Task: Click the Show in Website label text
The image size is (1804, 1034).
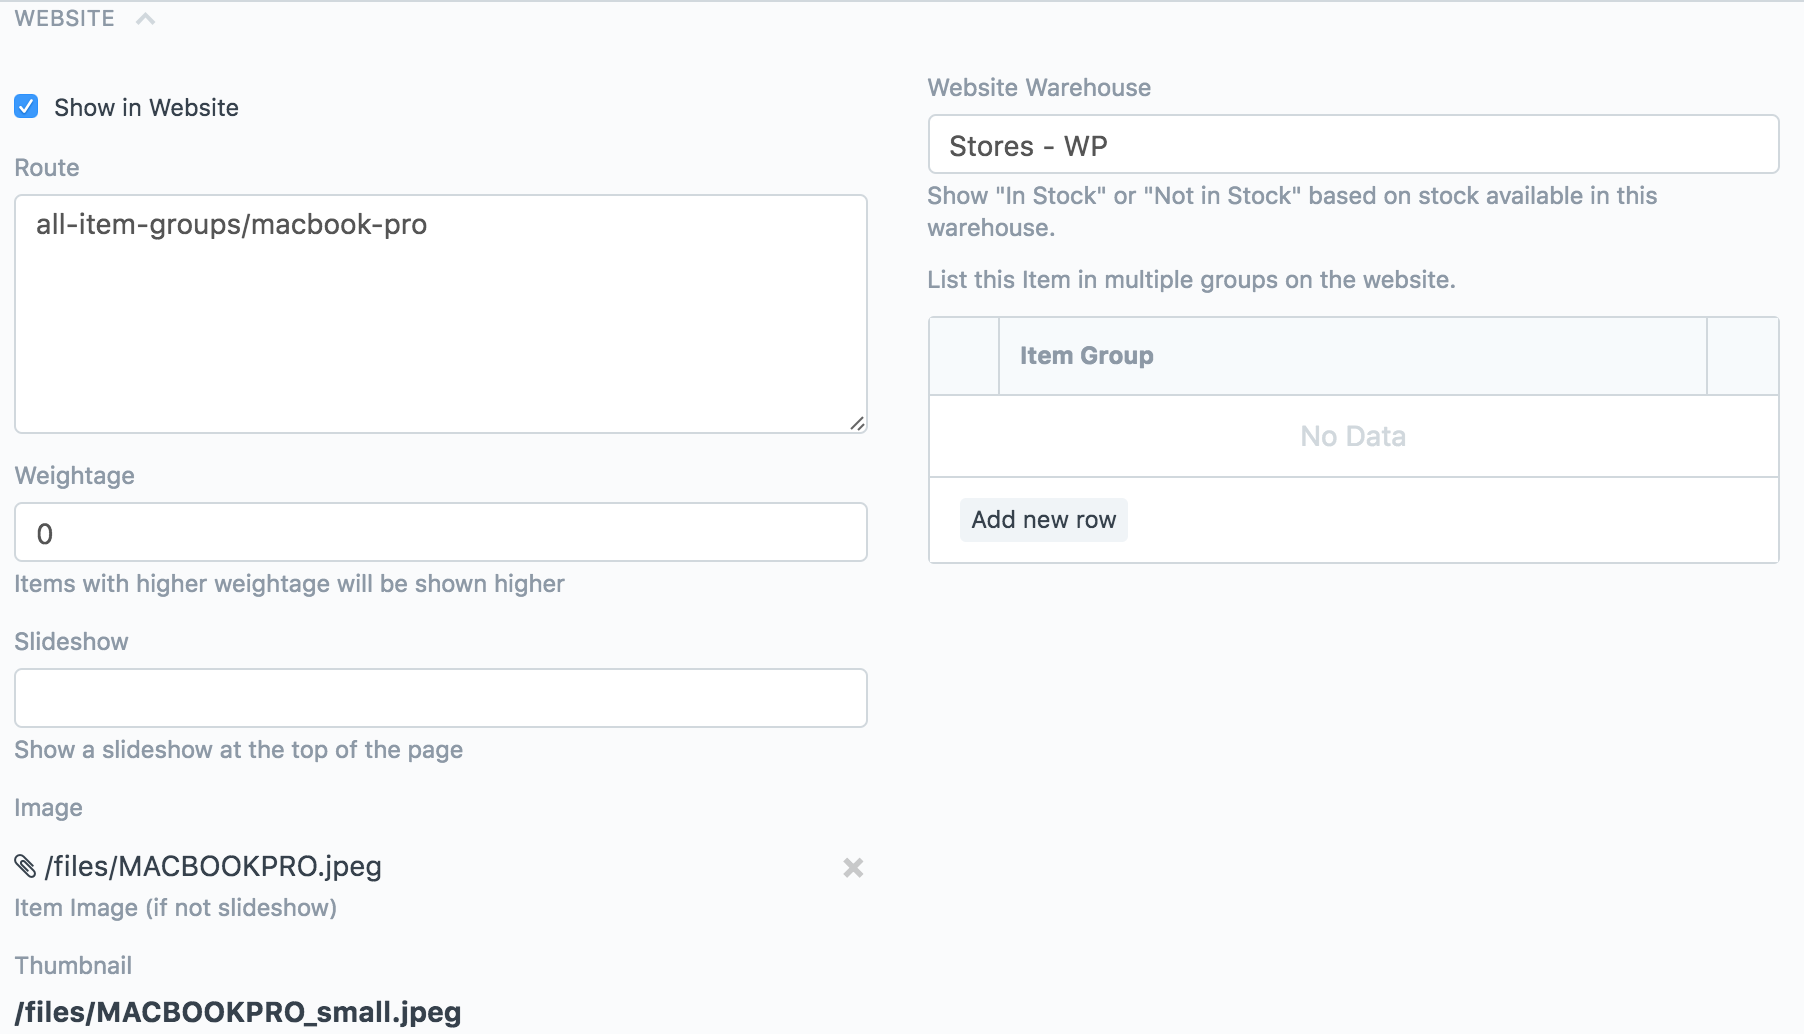Action: tap(146, 108)
